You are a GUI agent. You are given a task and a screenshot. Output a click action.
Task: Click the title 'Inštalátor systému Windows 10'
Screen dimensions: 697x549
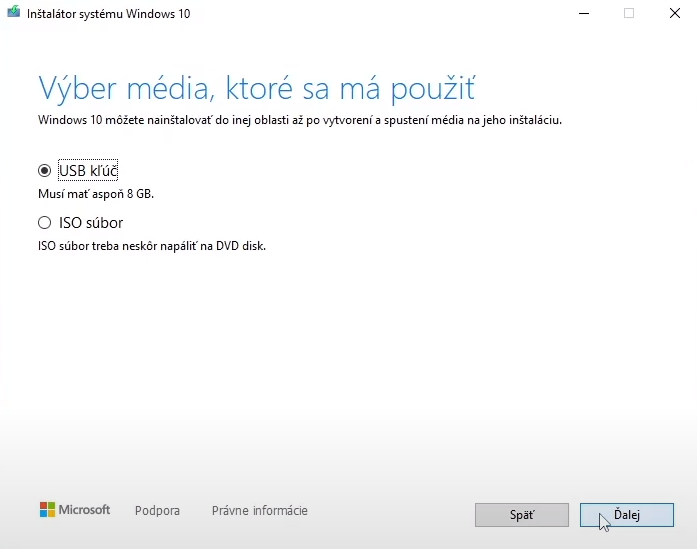coord(108,14)
